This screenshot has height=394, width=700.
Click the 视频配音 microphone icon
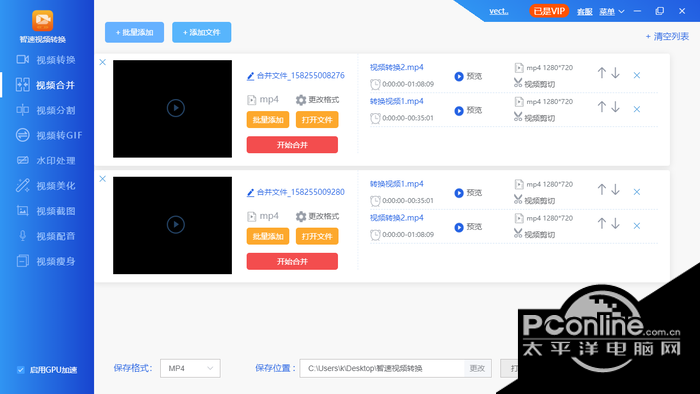22,236
